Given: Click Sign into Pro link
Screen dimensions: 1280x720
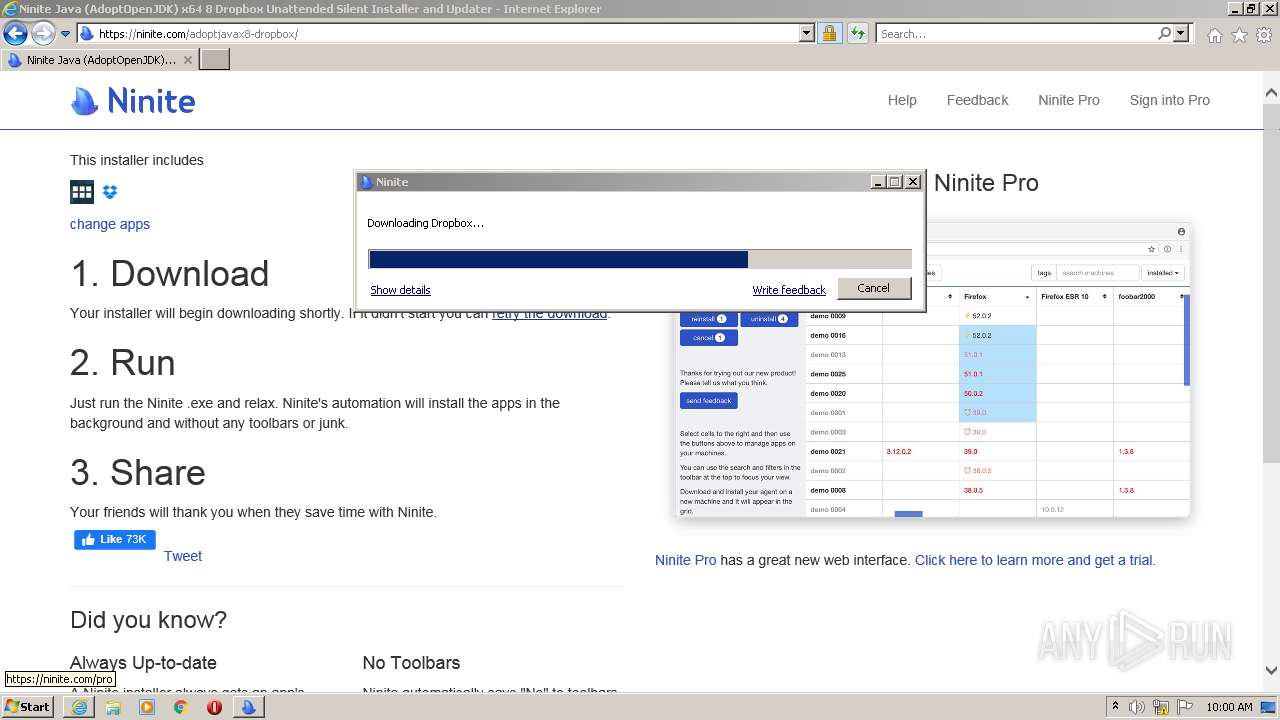Looking at the screenshot, I should tap(1169, 100).
